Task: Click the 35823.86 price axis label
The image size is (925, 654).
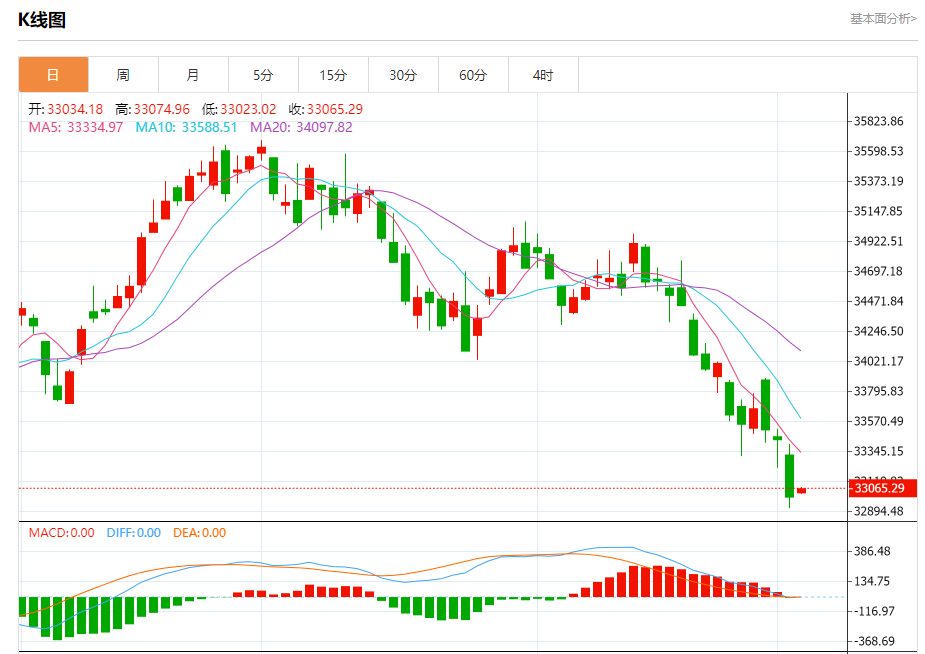Action: tap(879, 121)
